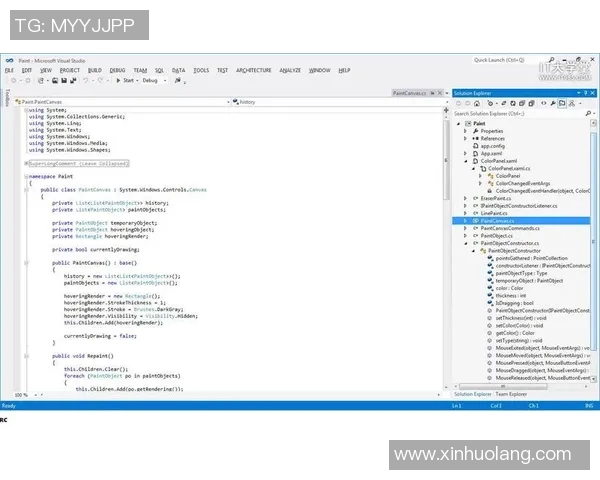Collapse the ColorPanel.xaml tree node
The width and height of the screenshot is (600, 480).
click(x=466, y=161)
